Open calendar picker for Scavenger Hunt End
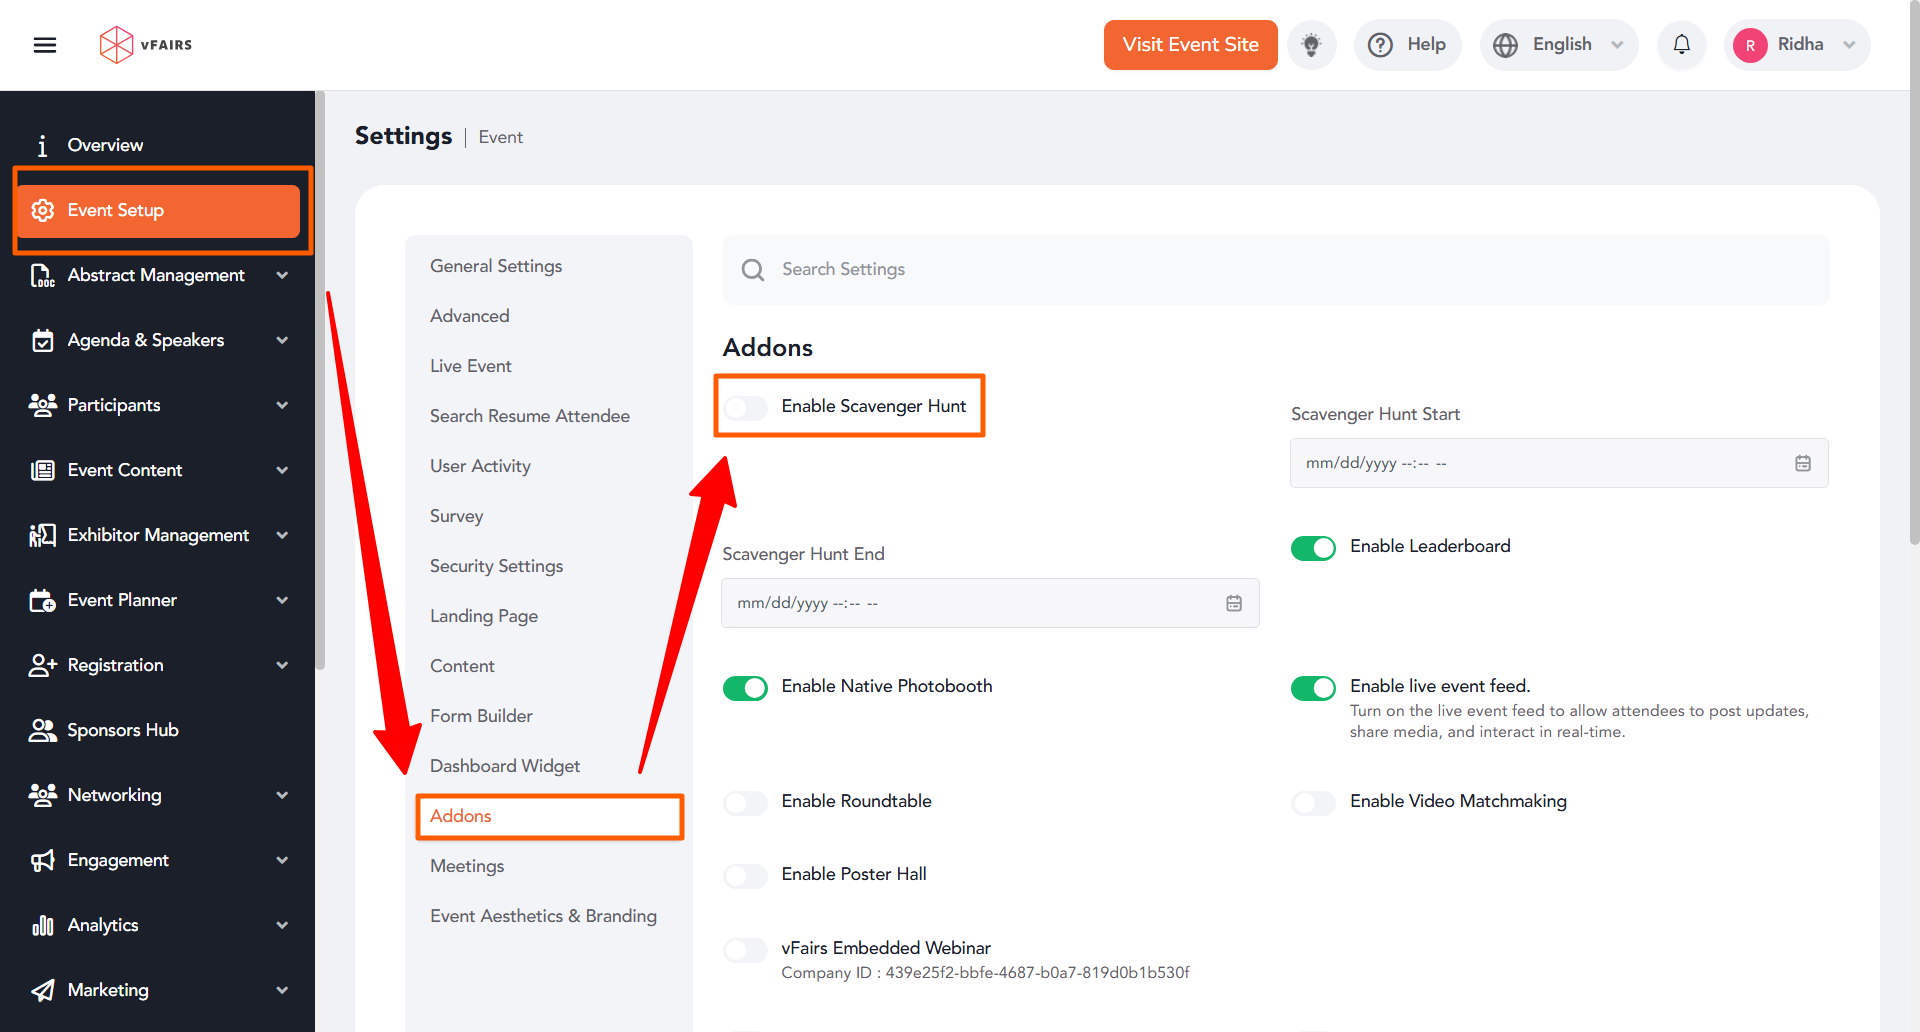1920x1032 pixels. (x=1233, y=603)
